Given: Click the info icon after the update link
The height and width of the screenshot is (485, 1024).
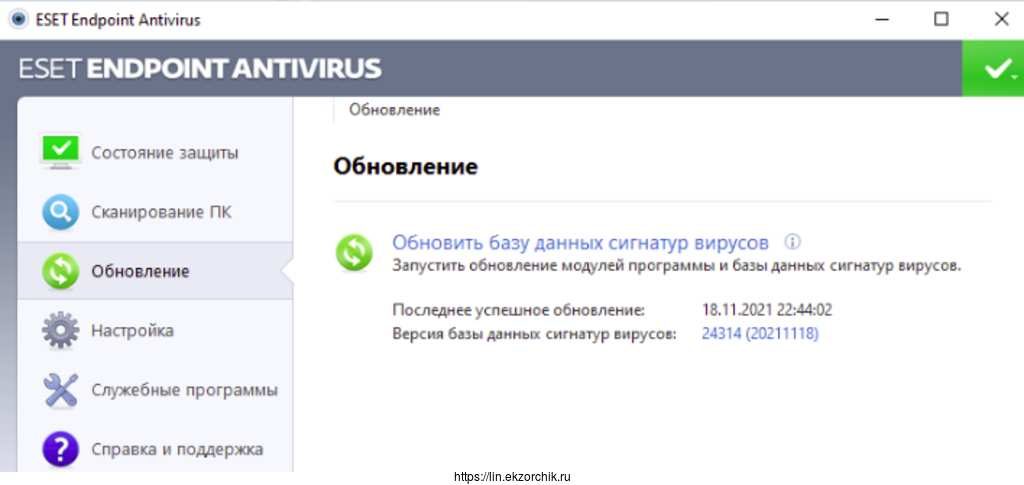Looking at the screenshot, I should coord(792,242).
